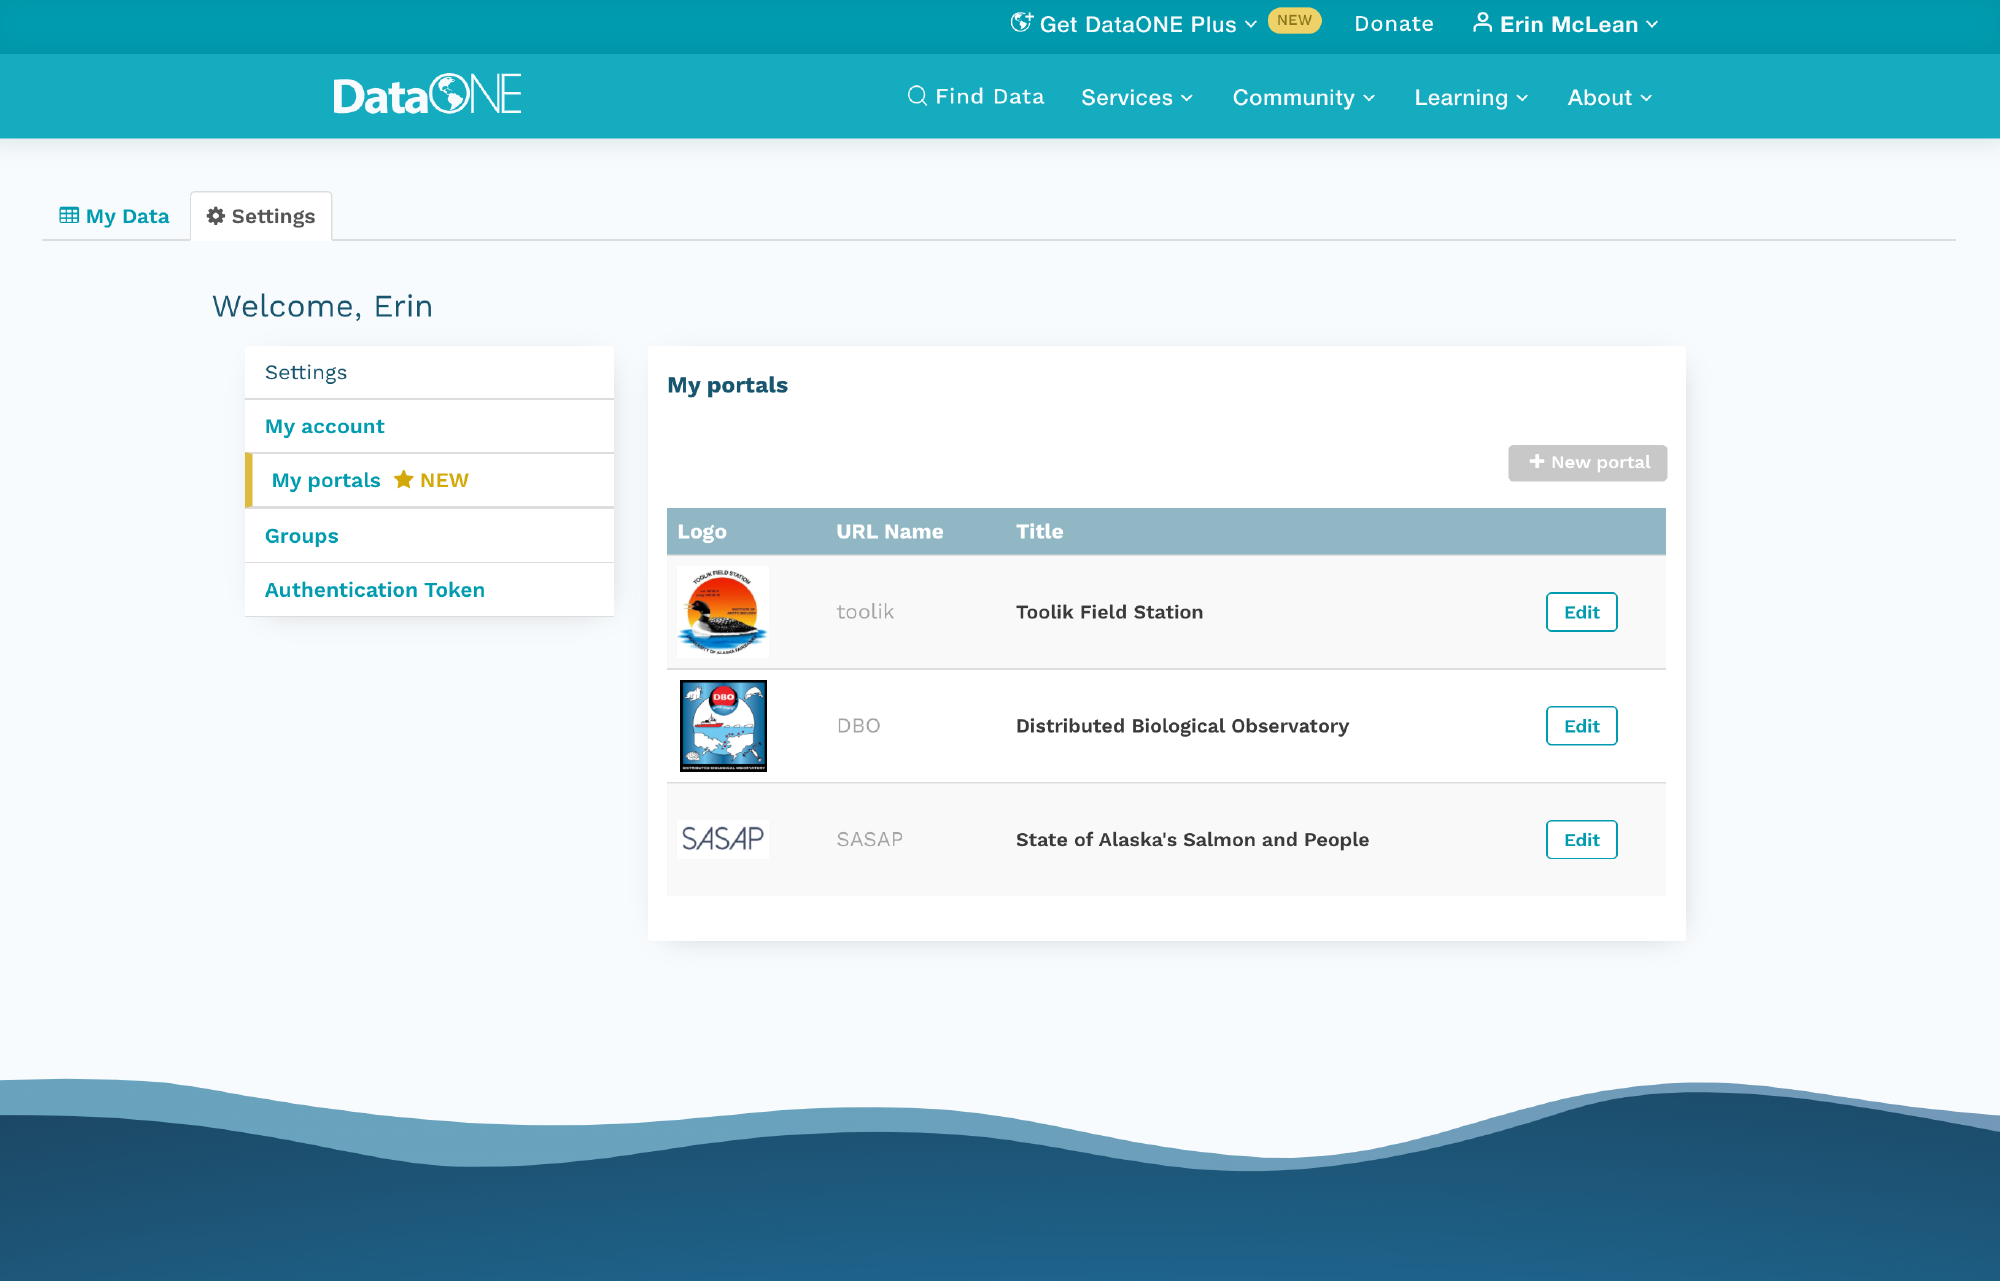Edit the Toolik Field Station portal
The image size is (2000, 1281).
tap(1581, 612)
